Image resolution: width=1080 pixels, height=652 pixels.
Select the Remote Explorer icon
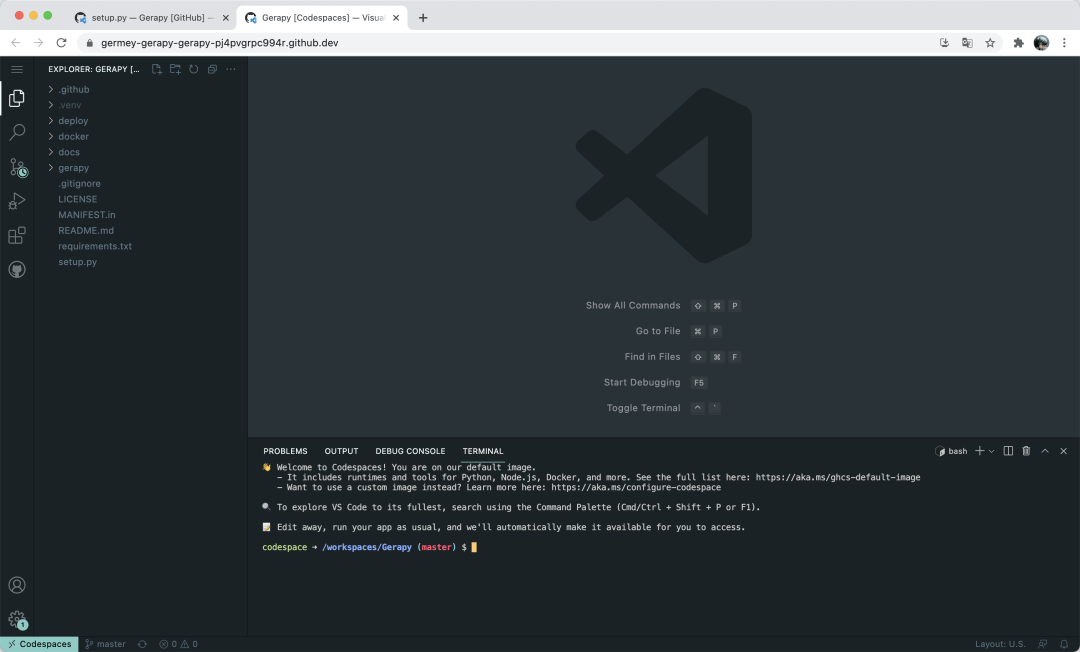(16, 268)
